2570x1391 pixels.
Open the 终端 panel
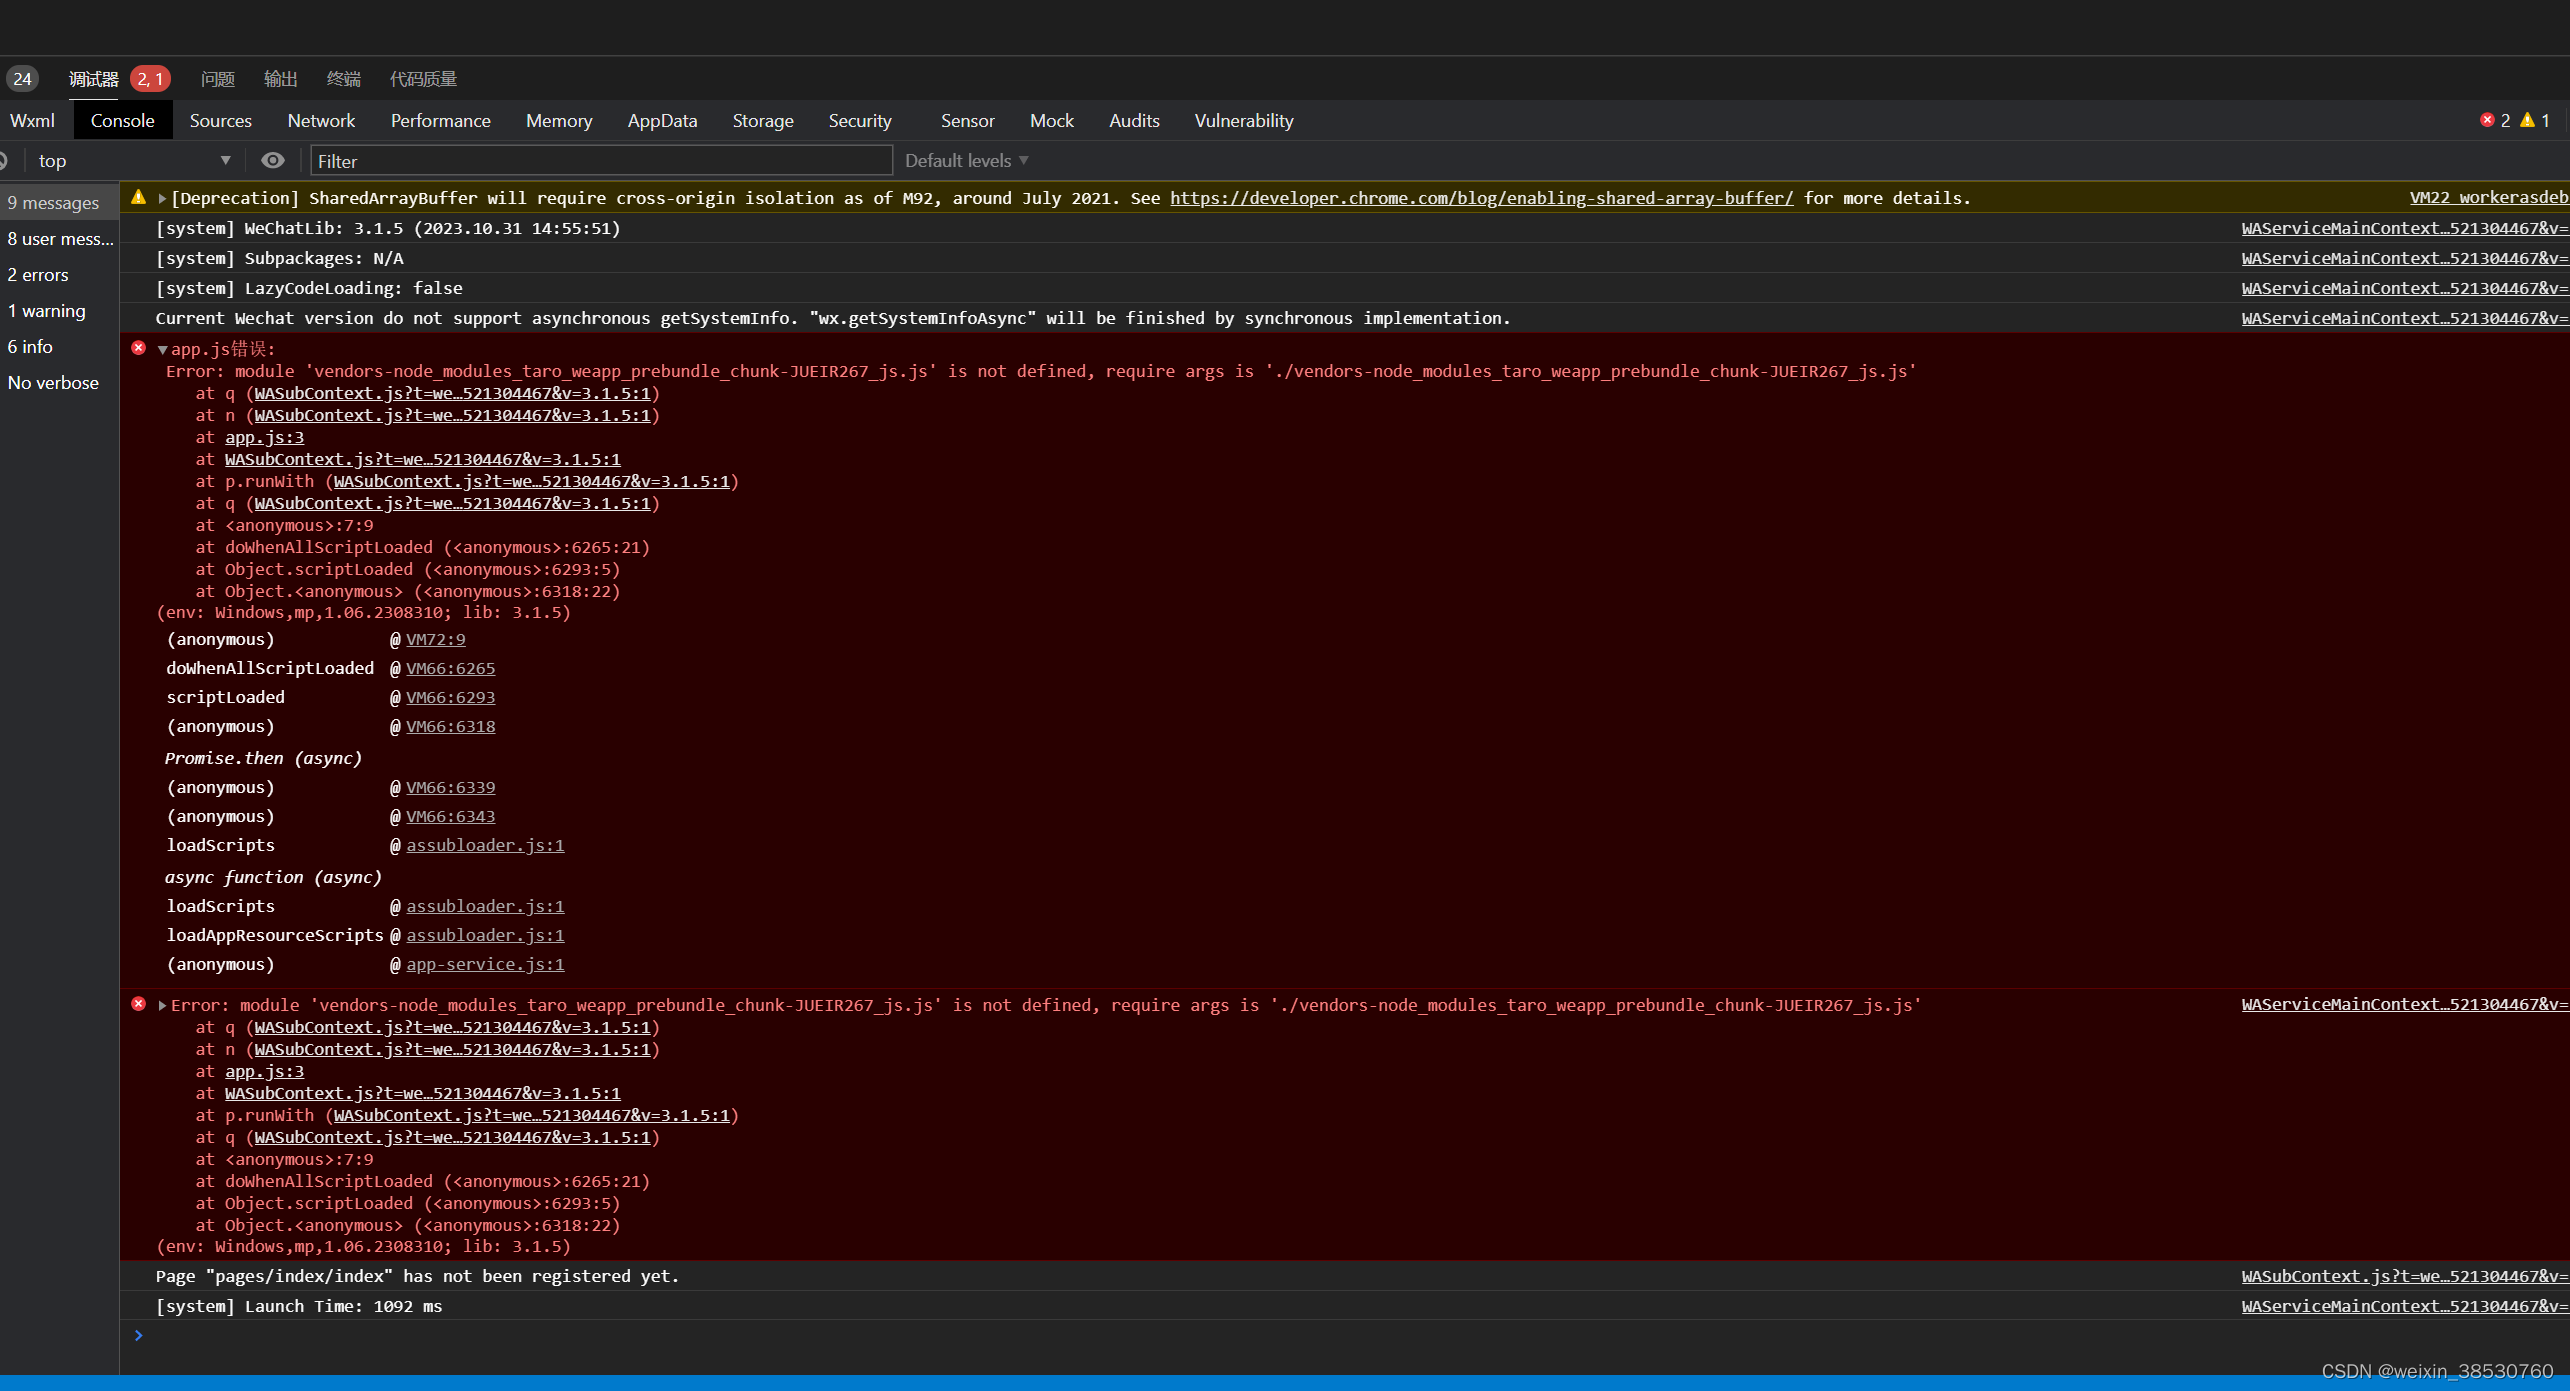[343, 78]
